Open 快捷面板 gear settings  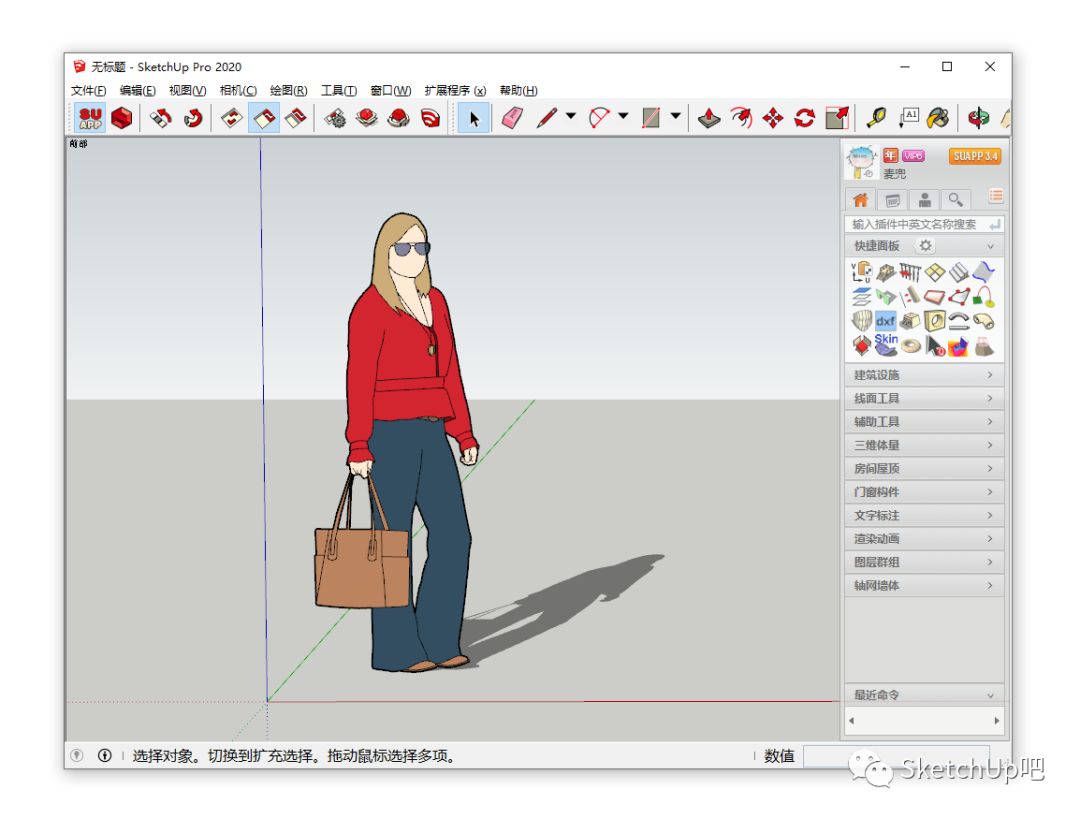(926, 246)
